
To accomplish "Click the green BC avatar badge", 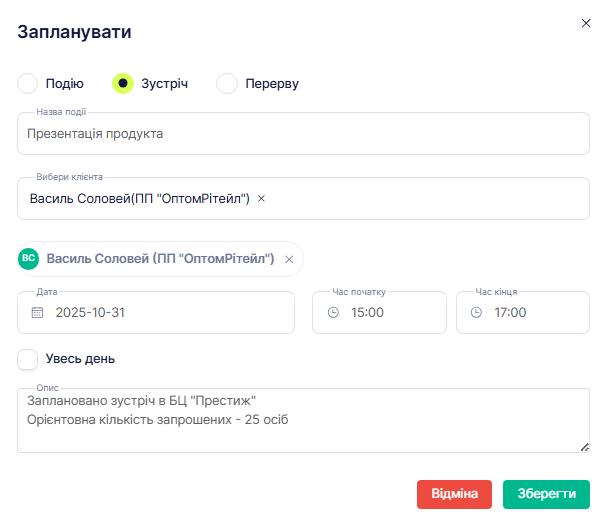I will tap(29, 259).
